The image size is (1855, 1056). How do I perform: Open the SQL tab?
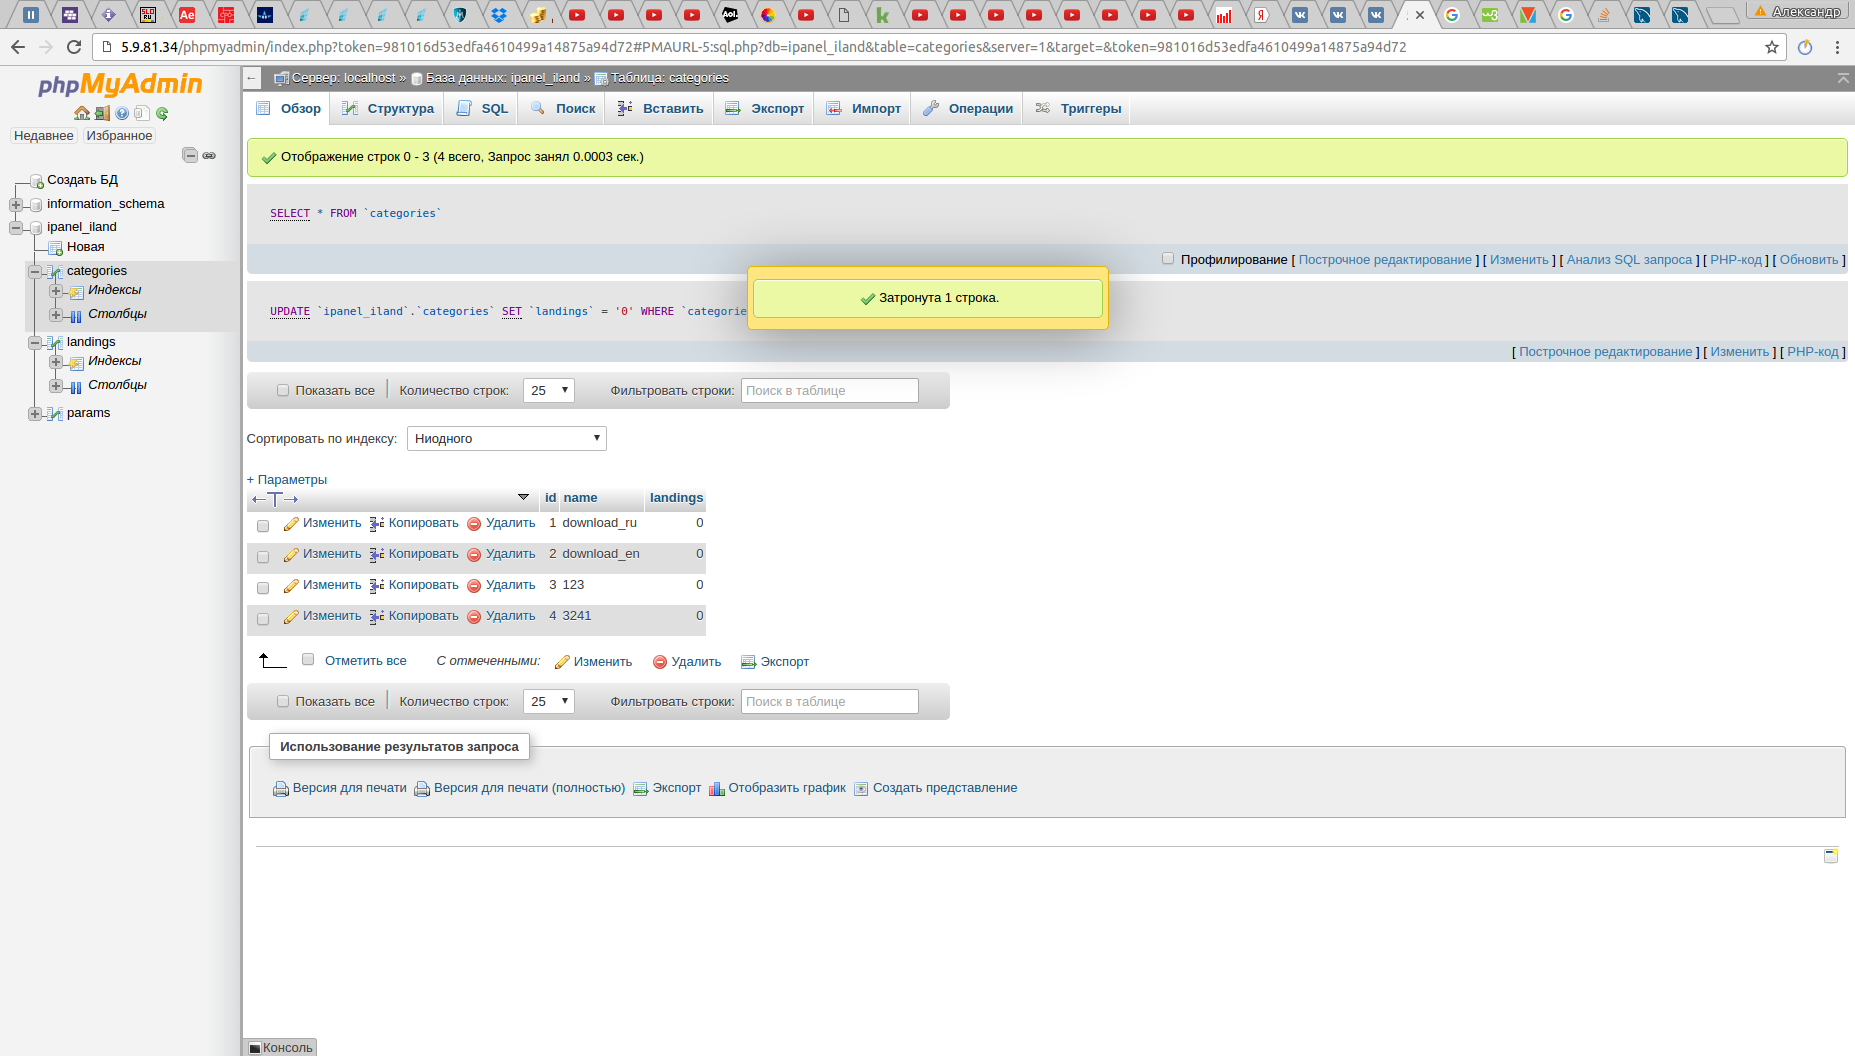[483, 109]
